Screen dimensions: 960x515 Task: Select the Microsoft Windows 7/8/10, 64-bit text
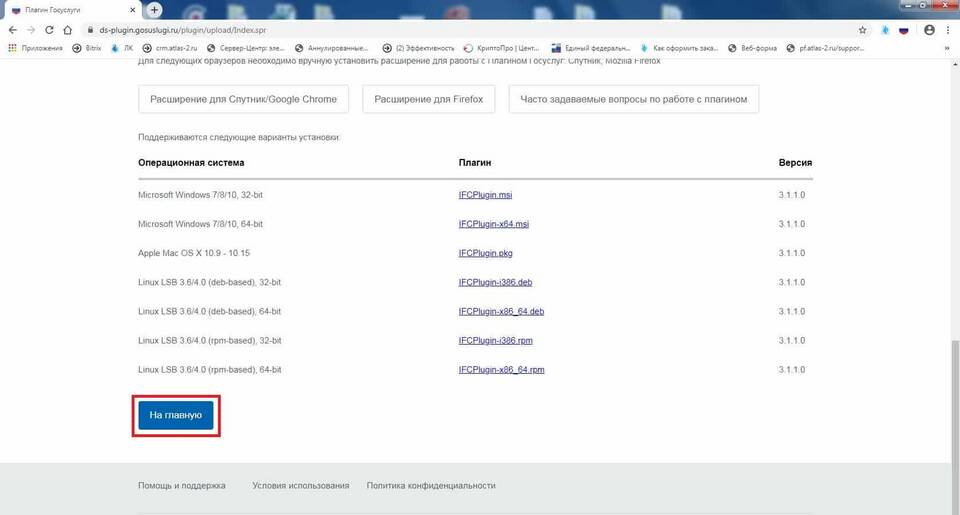tap(200, 224)
